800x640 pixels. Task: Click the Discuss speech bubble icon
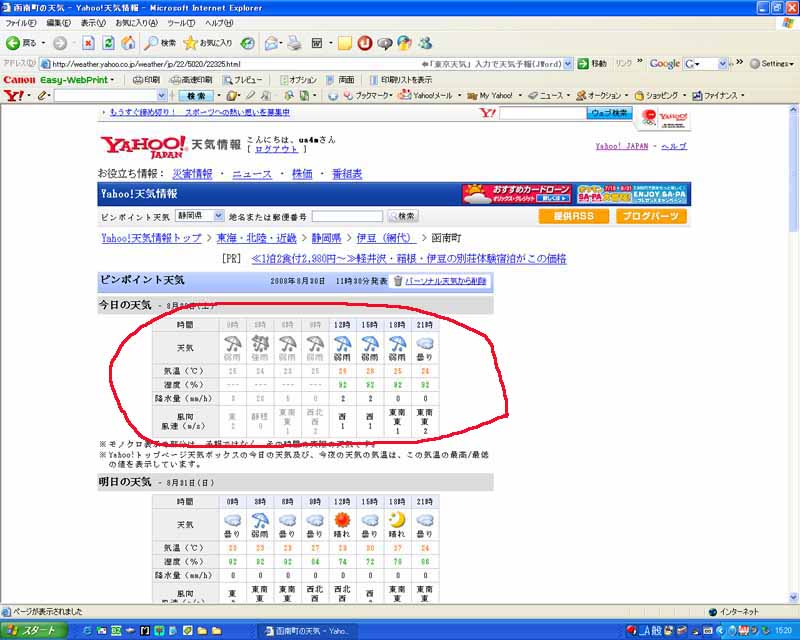click(385, 43)
